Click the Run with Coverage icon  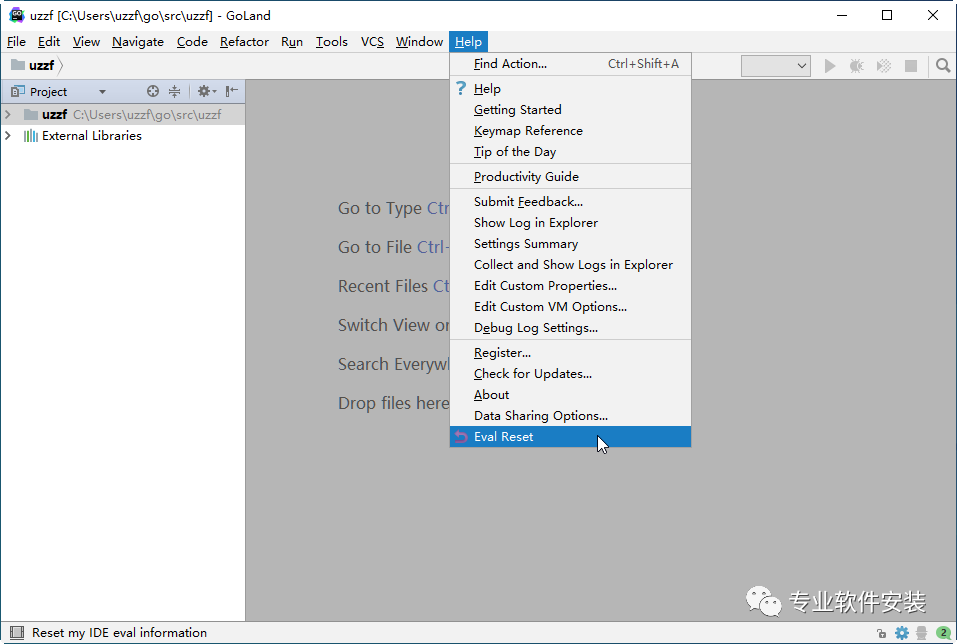tap(884, 66)
